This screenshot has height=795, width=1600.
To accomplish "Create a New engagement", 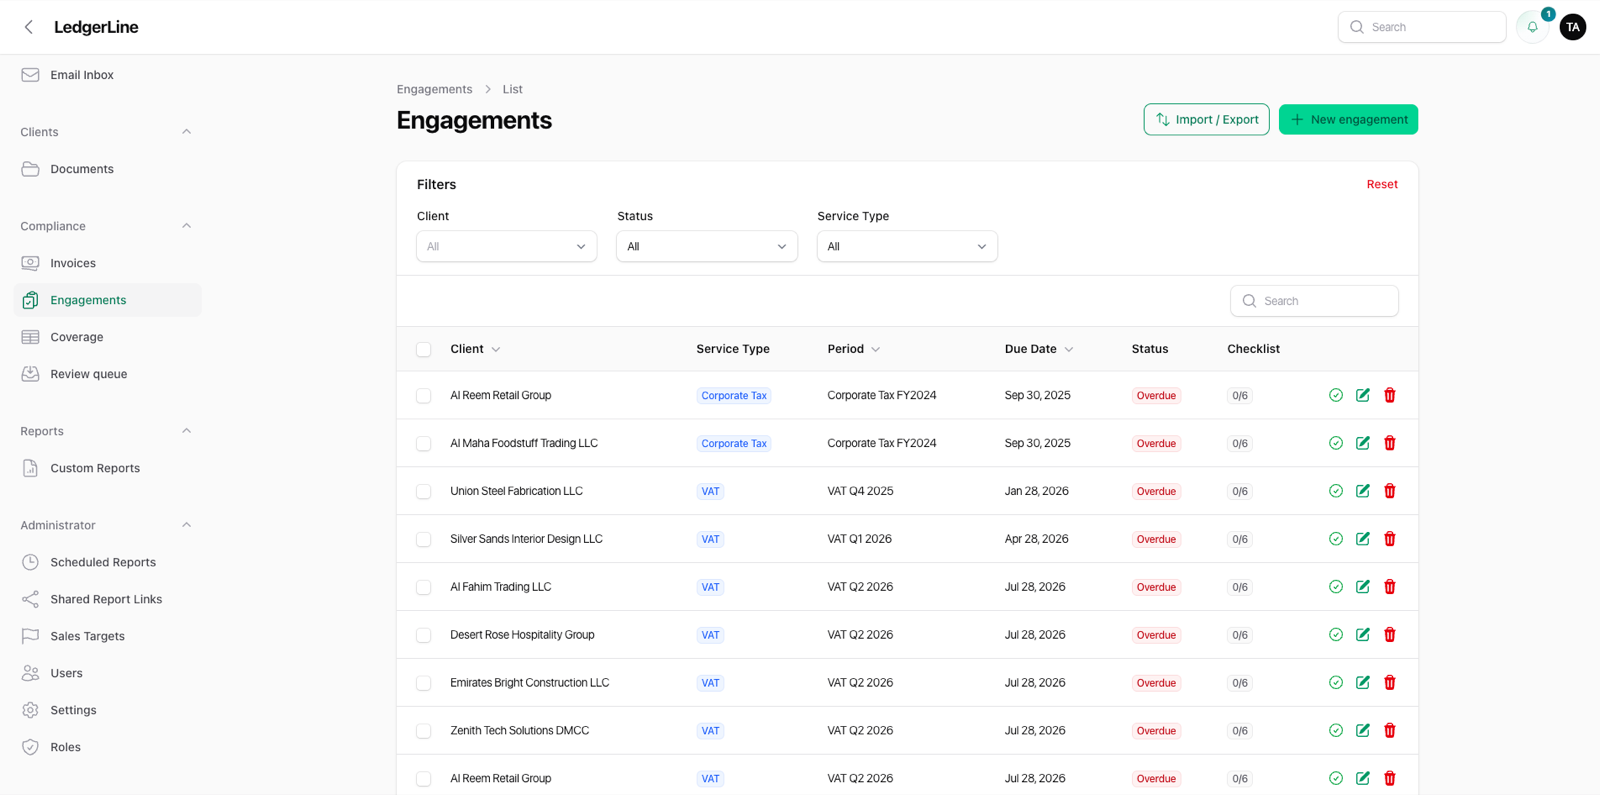I will 1348,119.
